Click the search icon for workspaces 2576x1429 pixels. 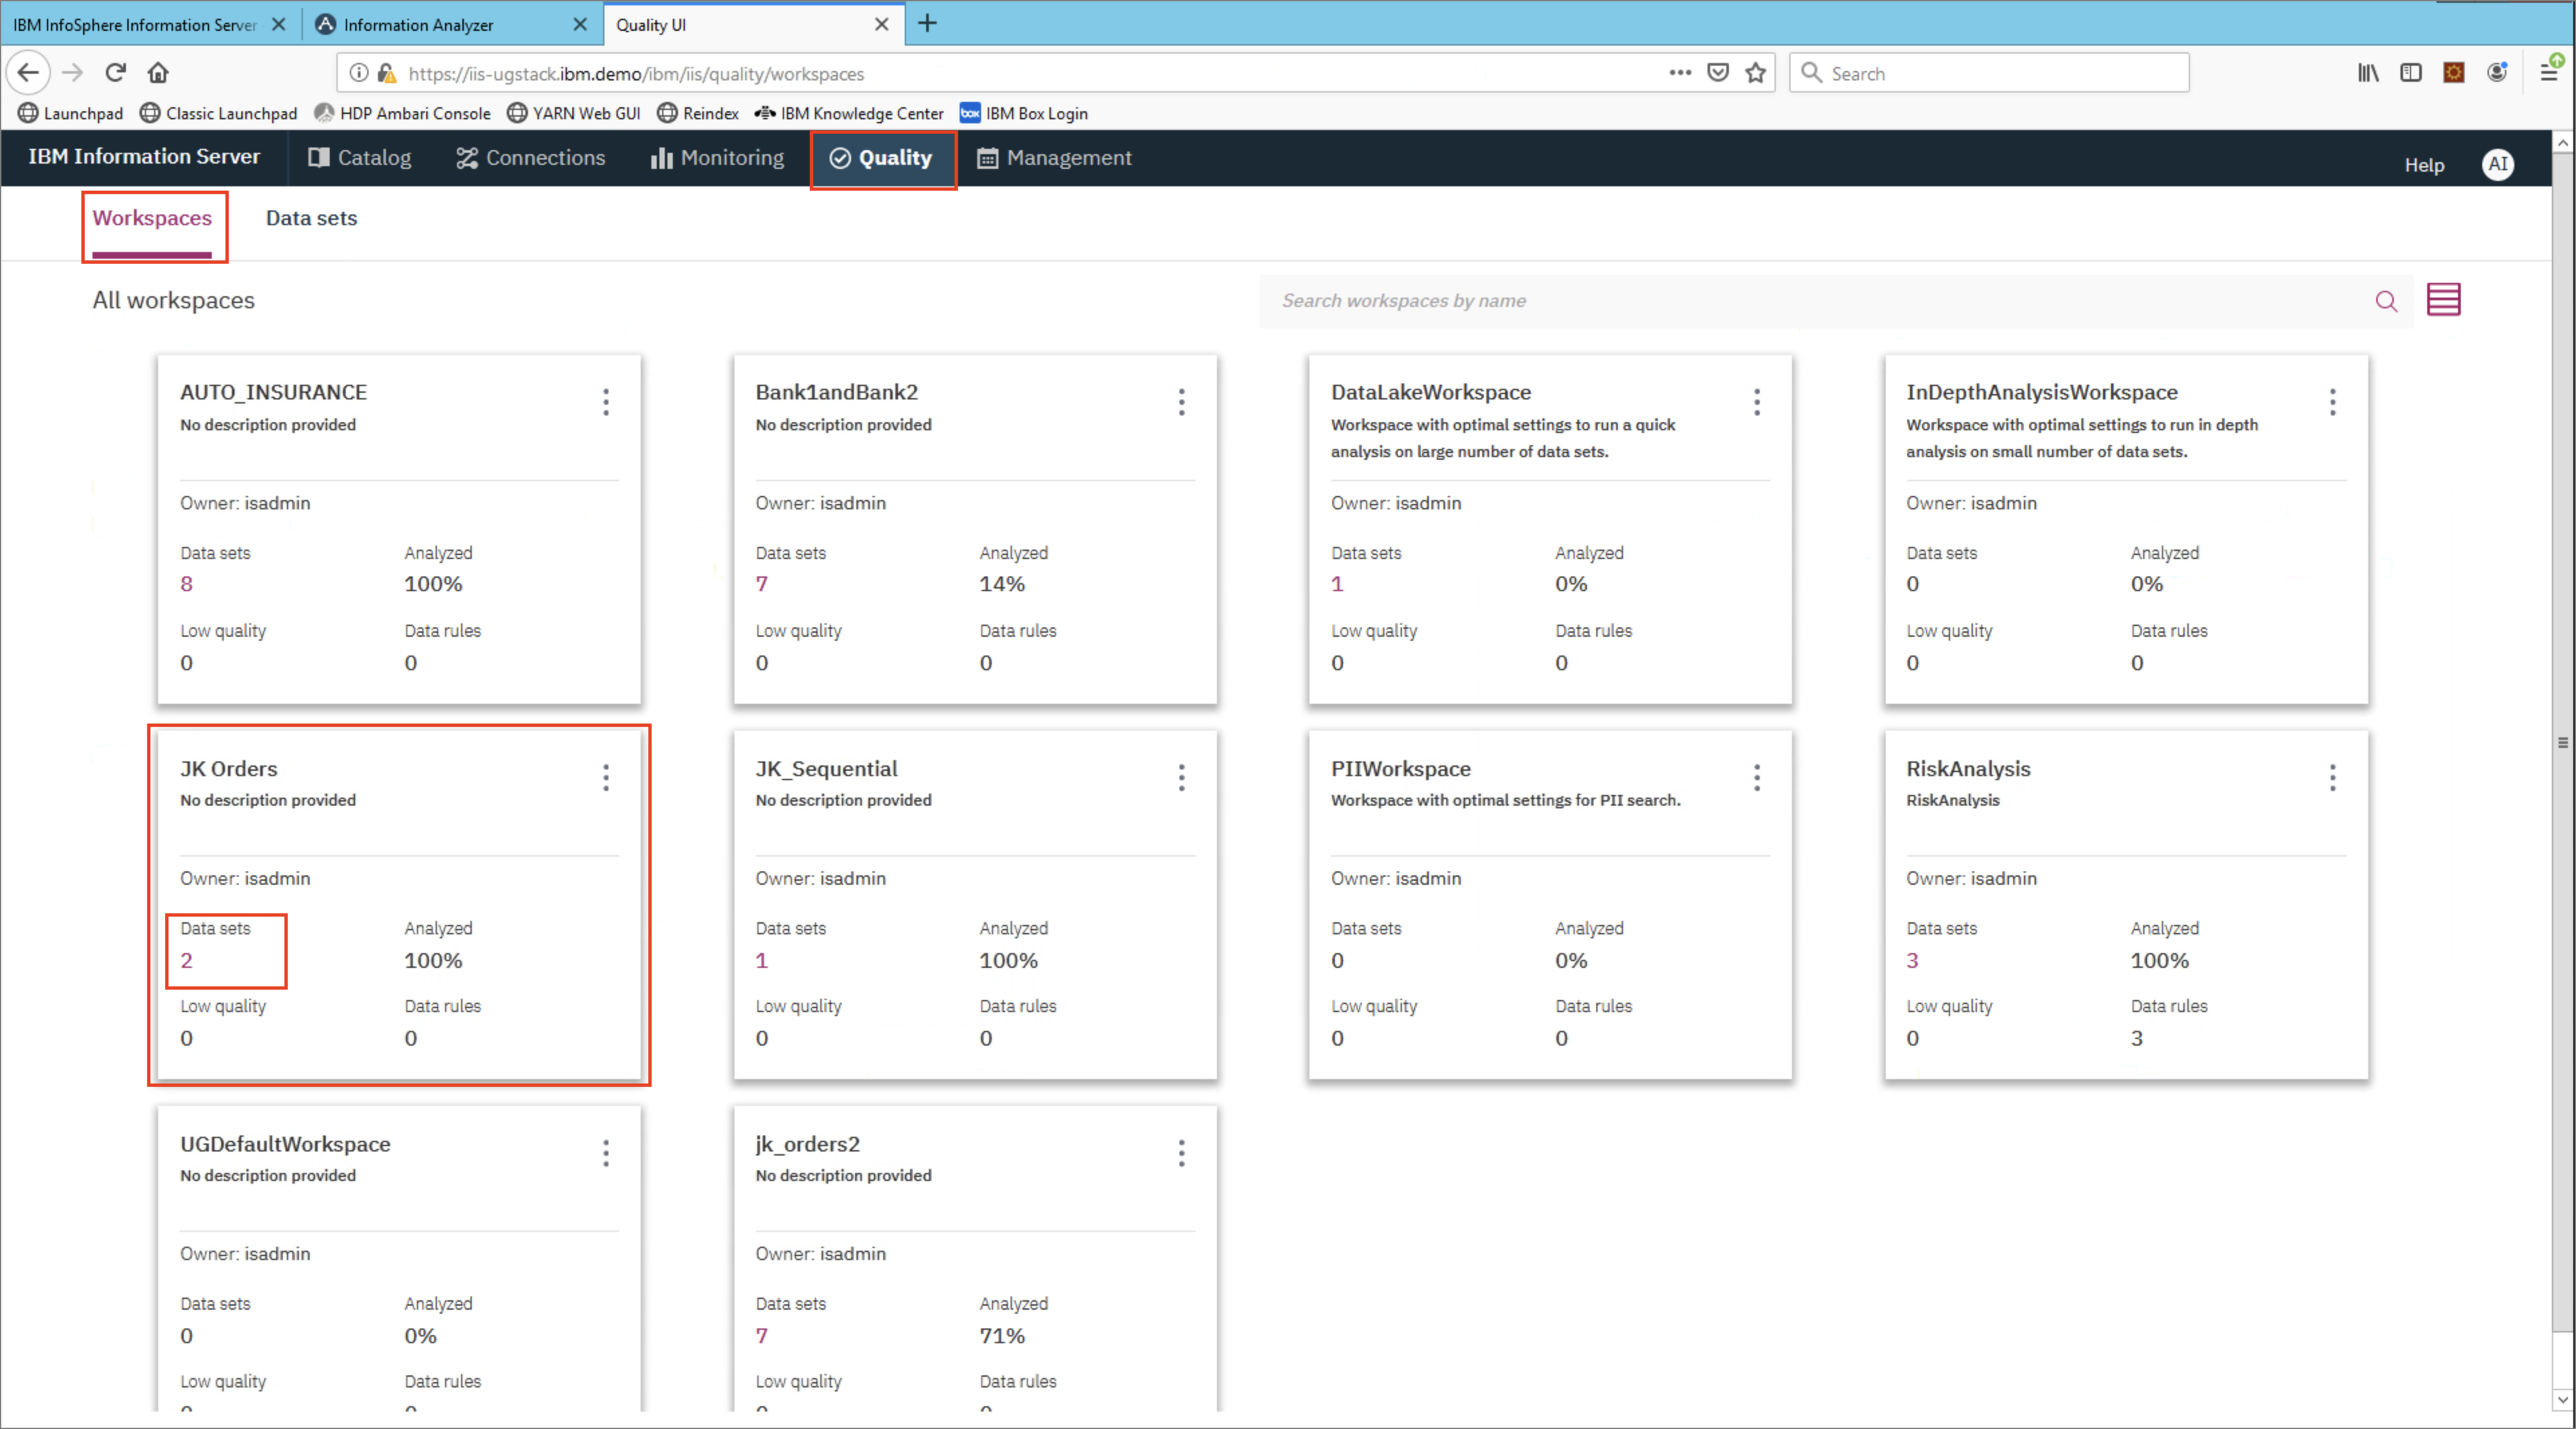tap(2384, 299)
